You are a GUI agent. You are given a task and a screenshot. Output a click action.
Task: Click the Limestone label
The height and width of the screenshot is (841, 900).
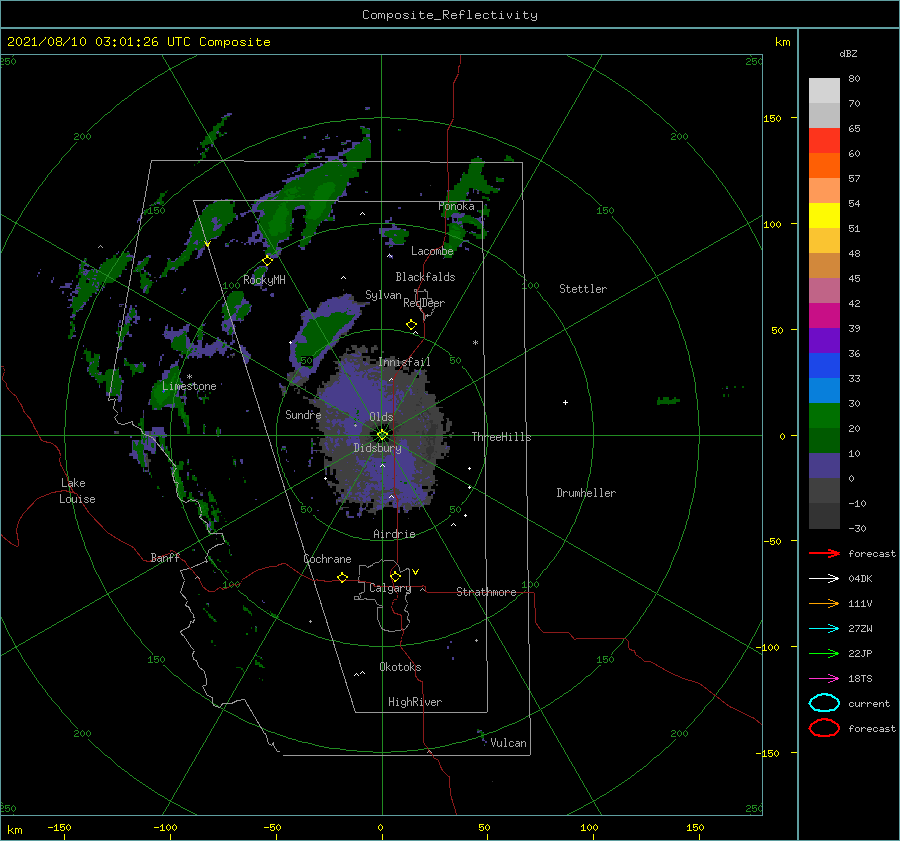tap(189, 386)
